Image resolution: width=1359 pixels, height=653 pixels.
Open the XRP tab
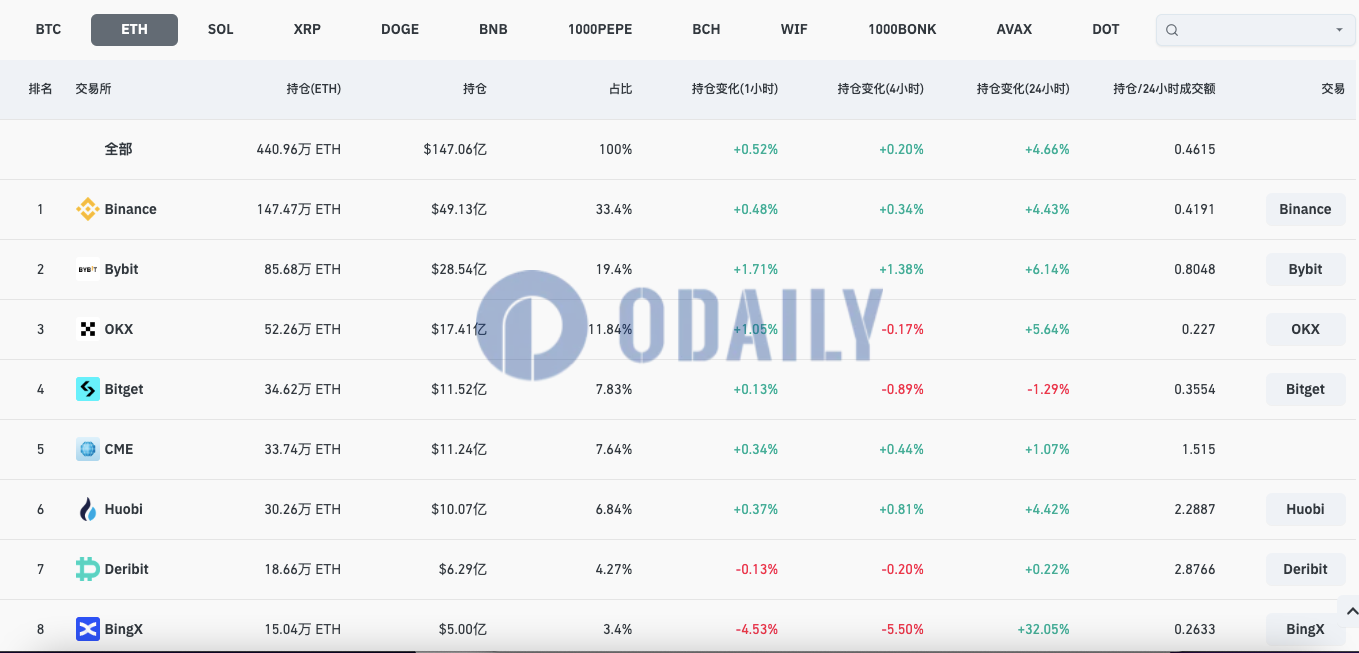307,29
